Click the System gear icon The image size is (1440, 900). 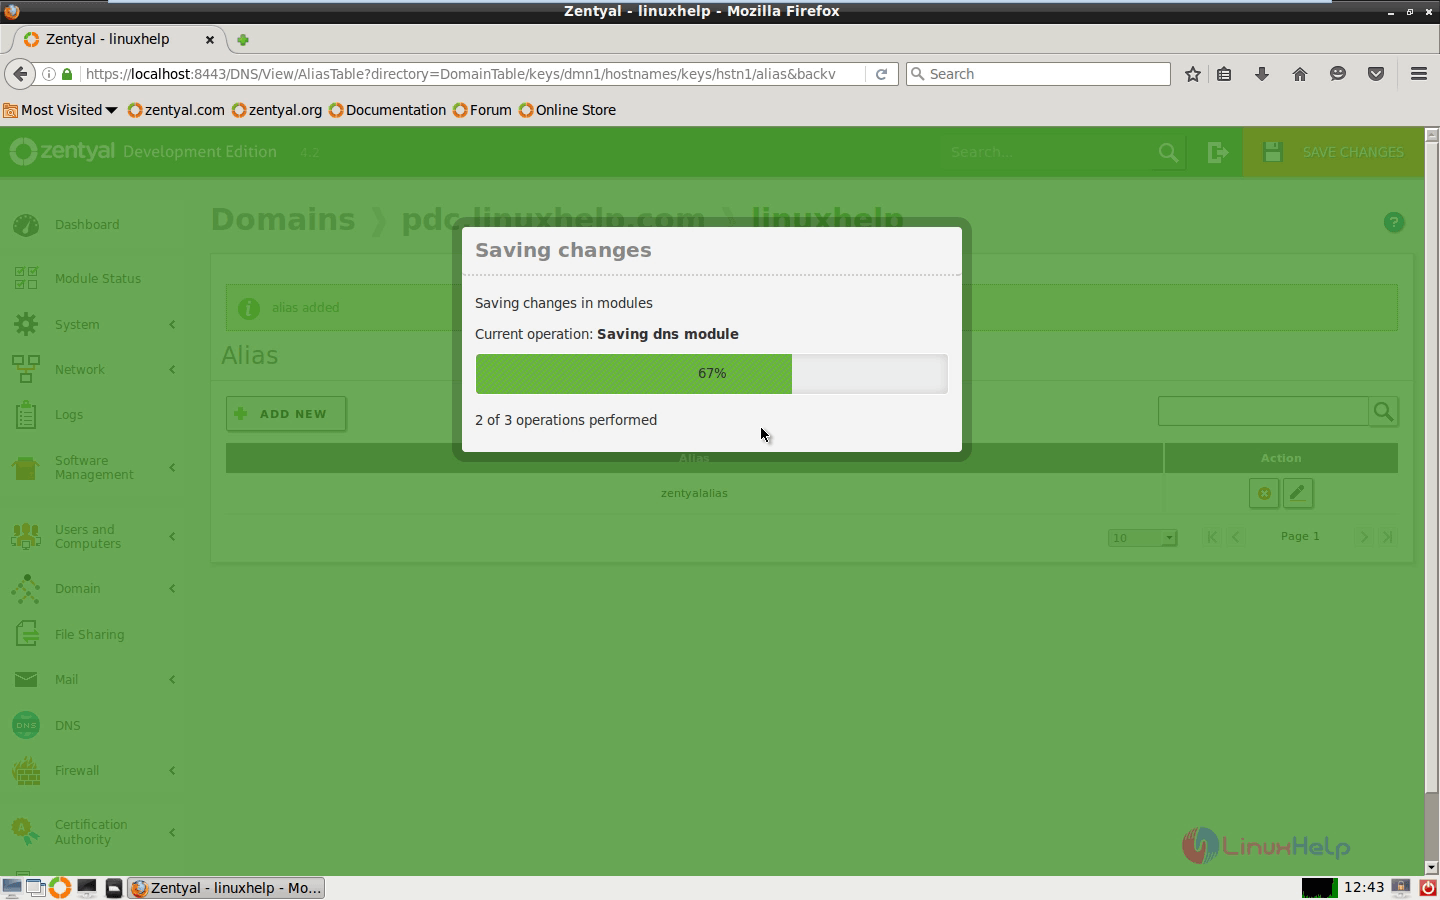(x=26, y=324)
